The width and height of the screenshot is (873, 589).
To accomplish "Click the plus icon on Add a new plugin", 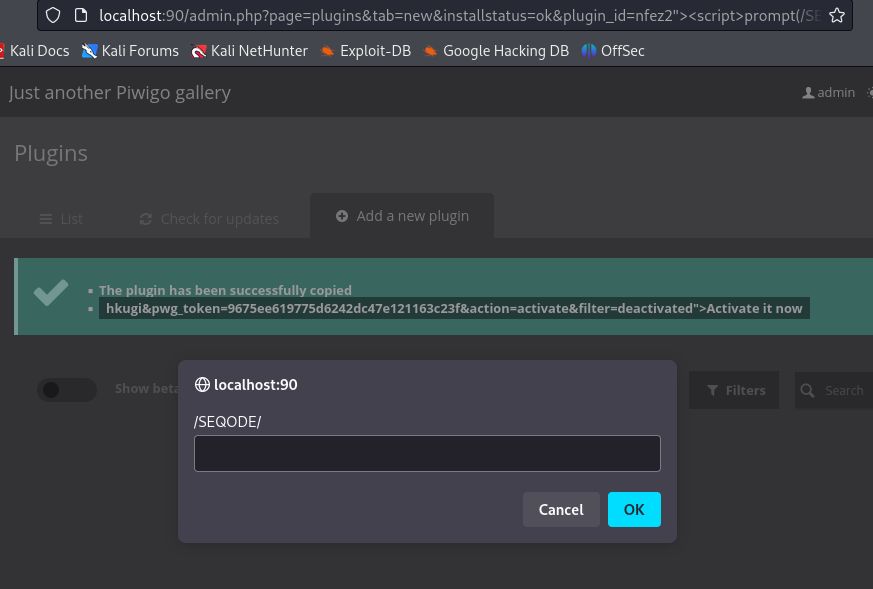I will 343,215.
